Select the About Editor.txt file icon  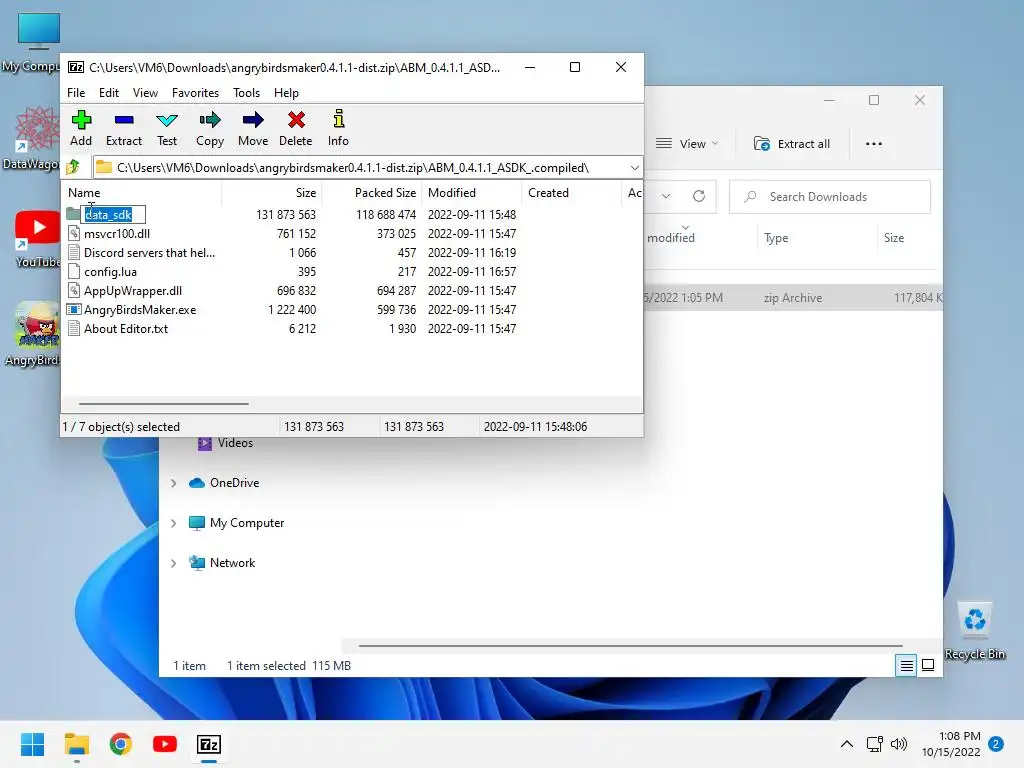(x=74, y=328)
